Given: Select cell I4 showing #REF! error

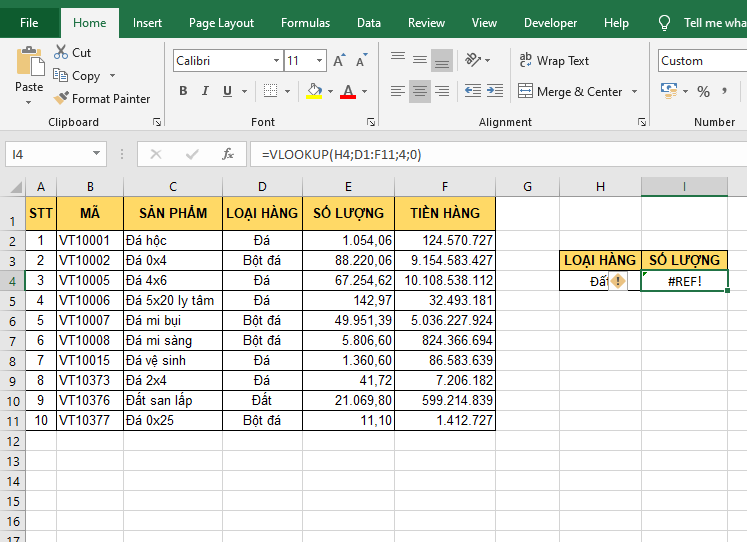Looking at the screenshot, I should pyautogui.click(x=684, y=281).
